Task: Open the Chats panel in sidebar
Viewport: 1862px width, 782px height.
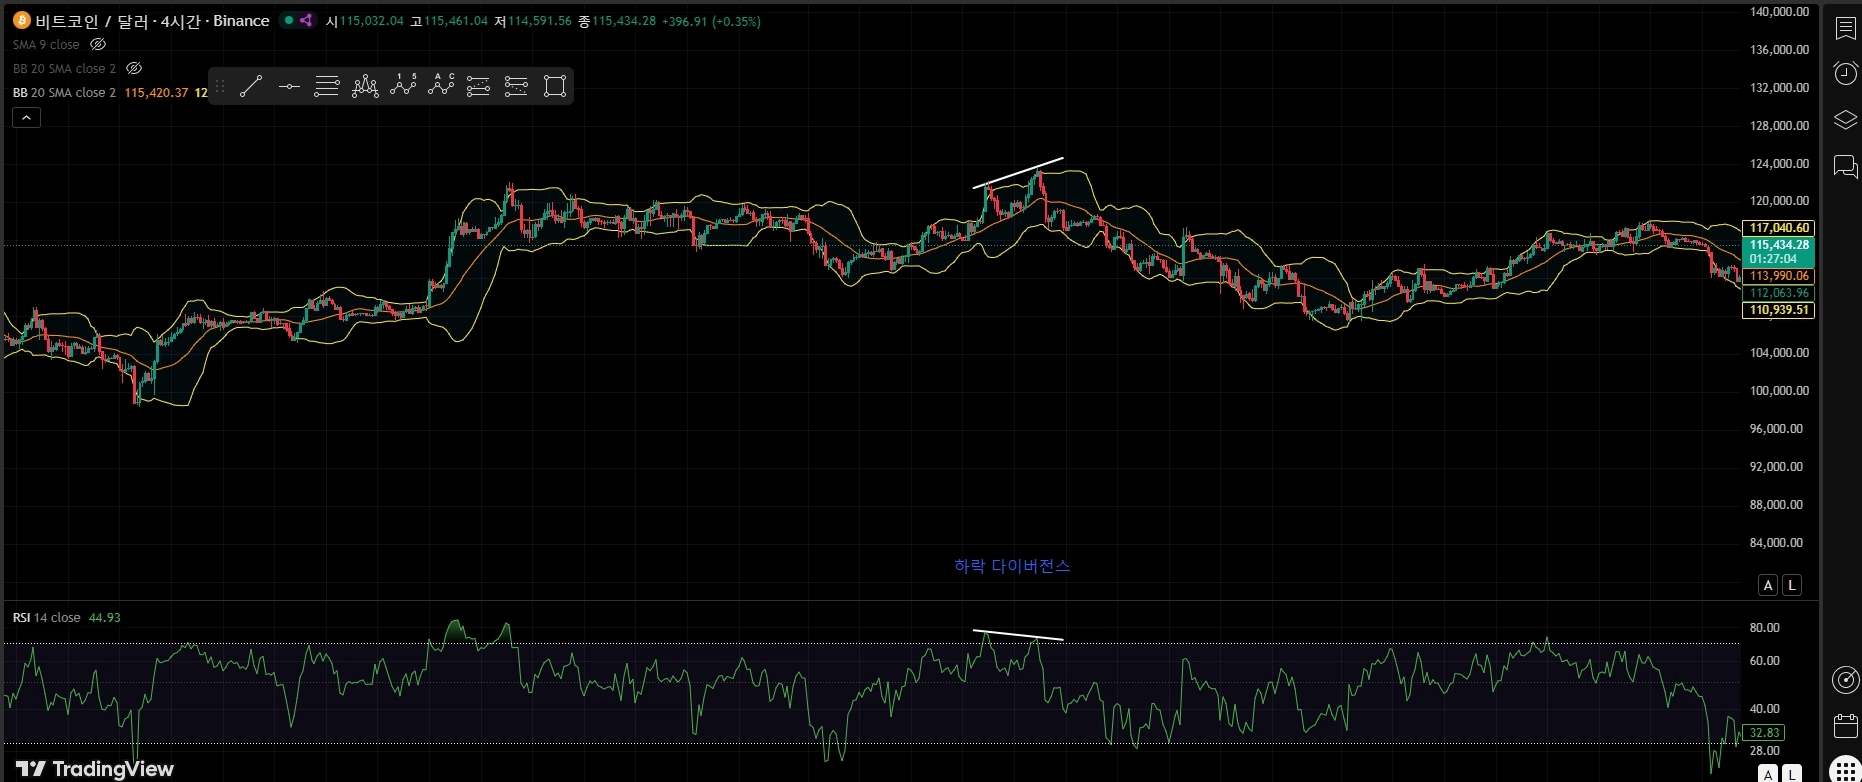Action: [1845, 166]
